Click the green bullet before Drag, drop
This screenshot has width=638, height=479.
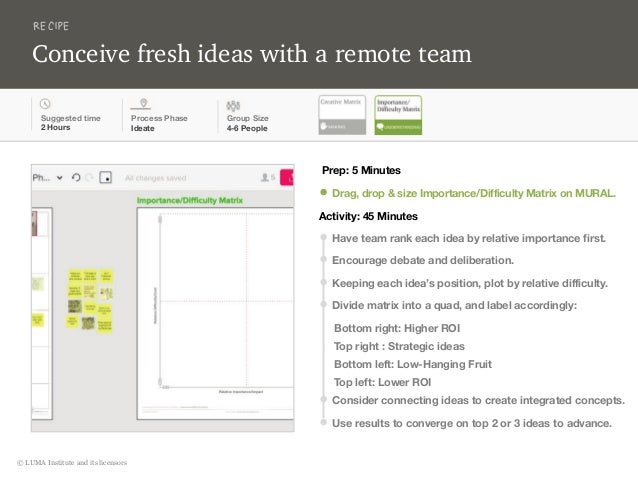tap(323, 192)
